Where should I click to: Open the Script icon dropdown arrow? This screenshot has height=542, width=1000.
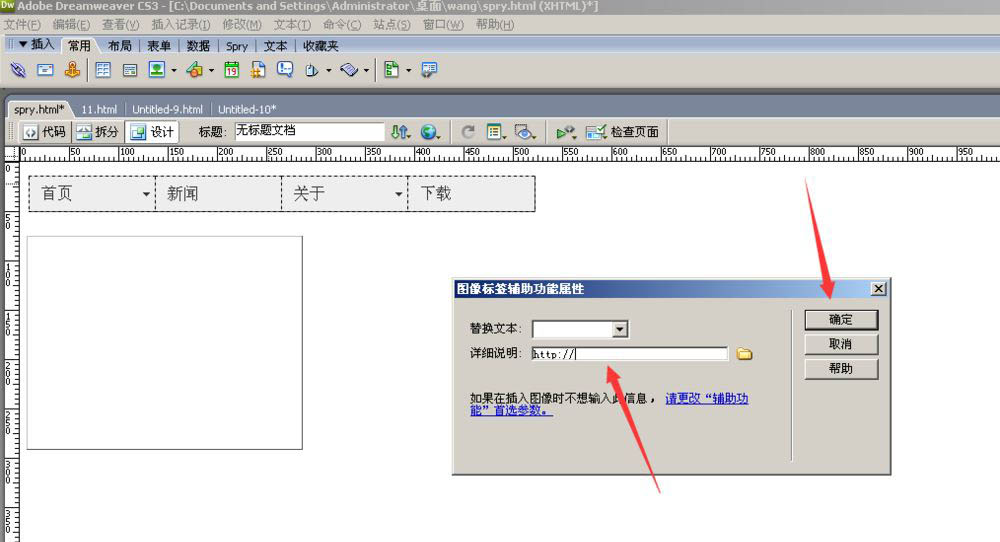click(366, 70)
